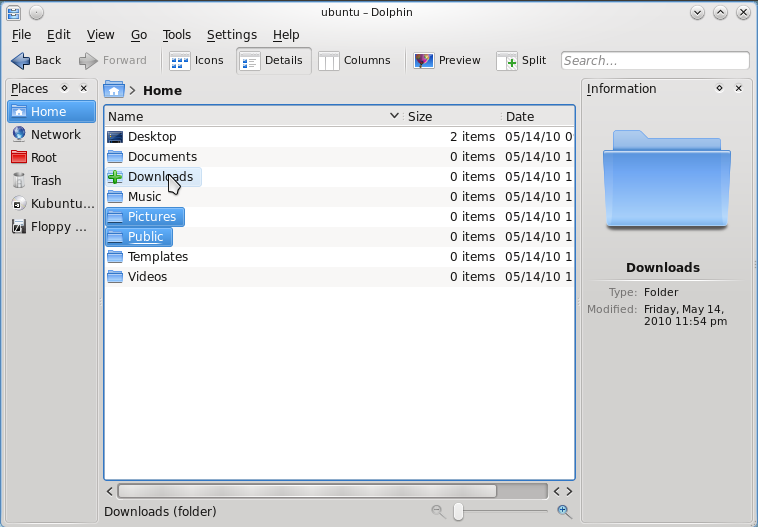Click the zoom out magnifier icon
758x527 pixels.
click(438, 511)
